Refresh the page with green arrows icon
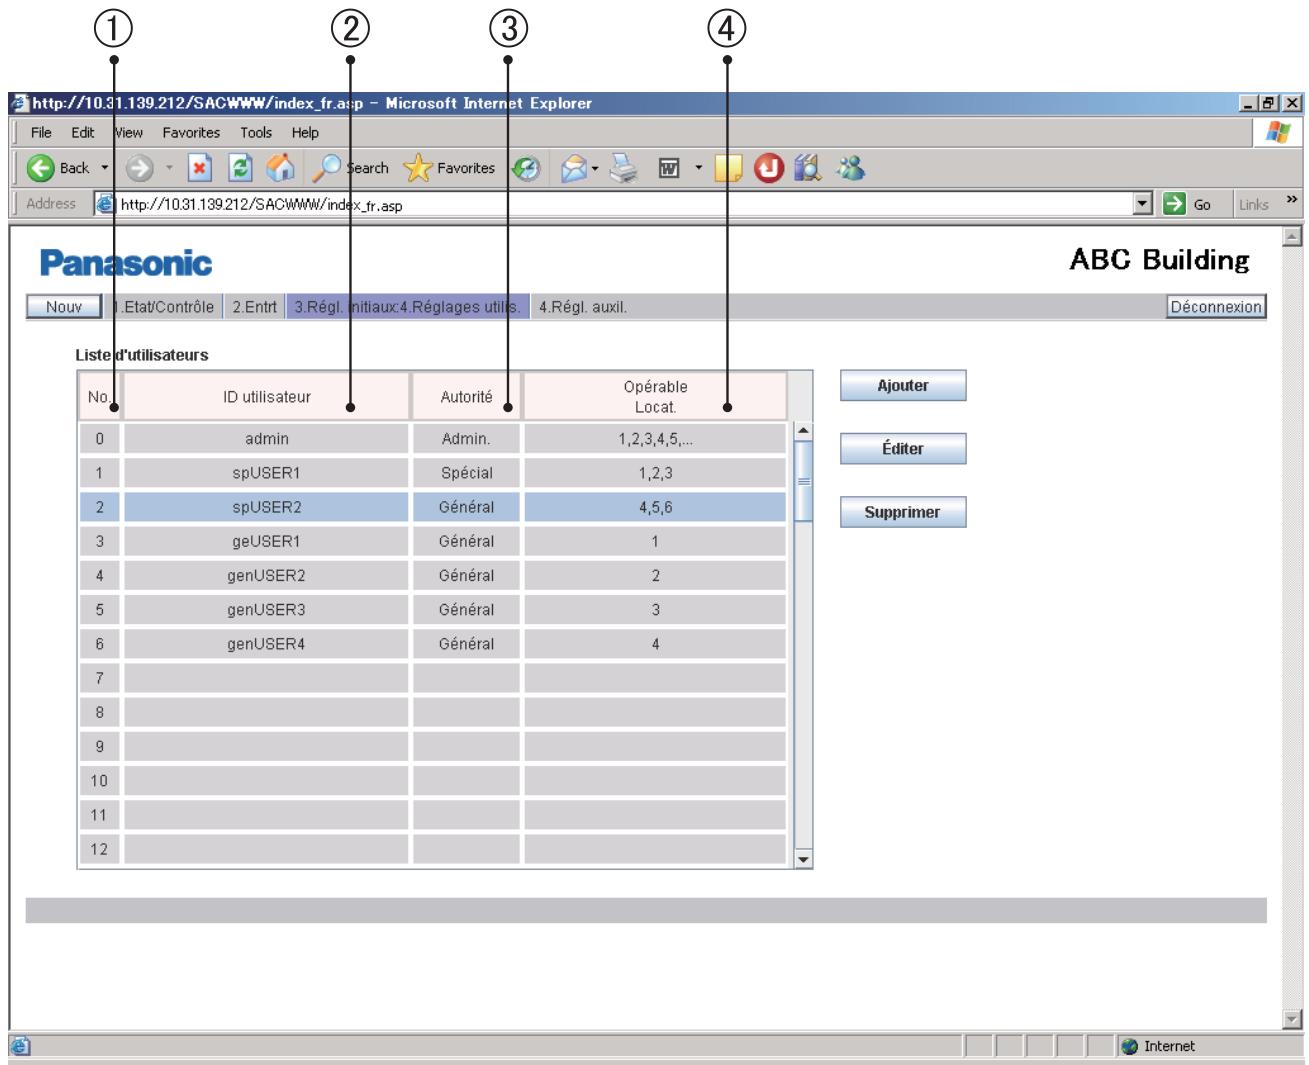Viewport: 1309px width, 1065px height. (240, 168)
